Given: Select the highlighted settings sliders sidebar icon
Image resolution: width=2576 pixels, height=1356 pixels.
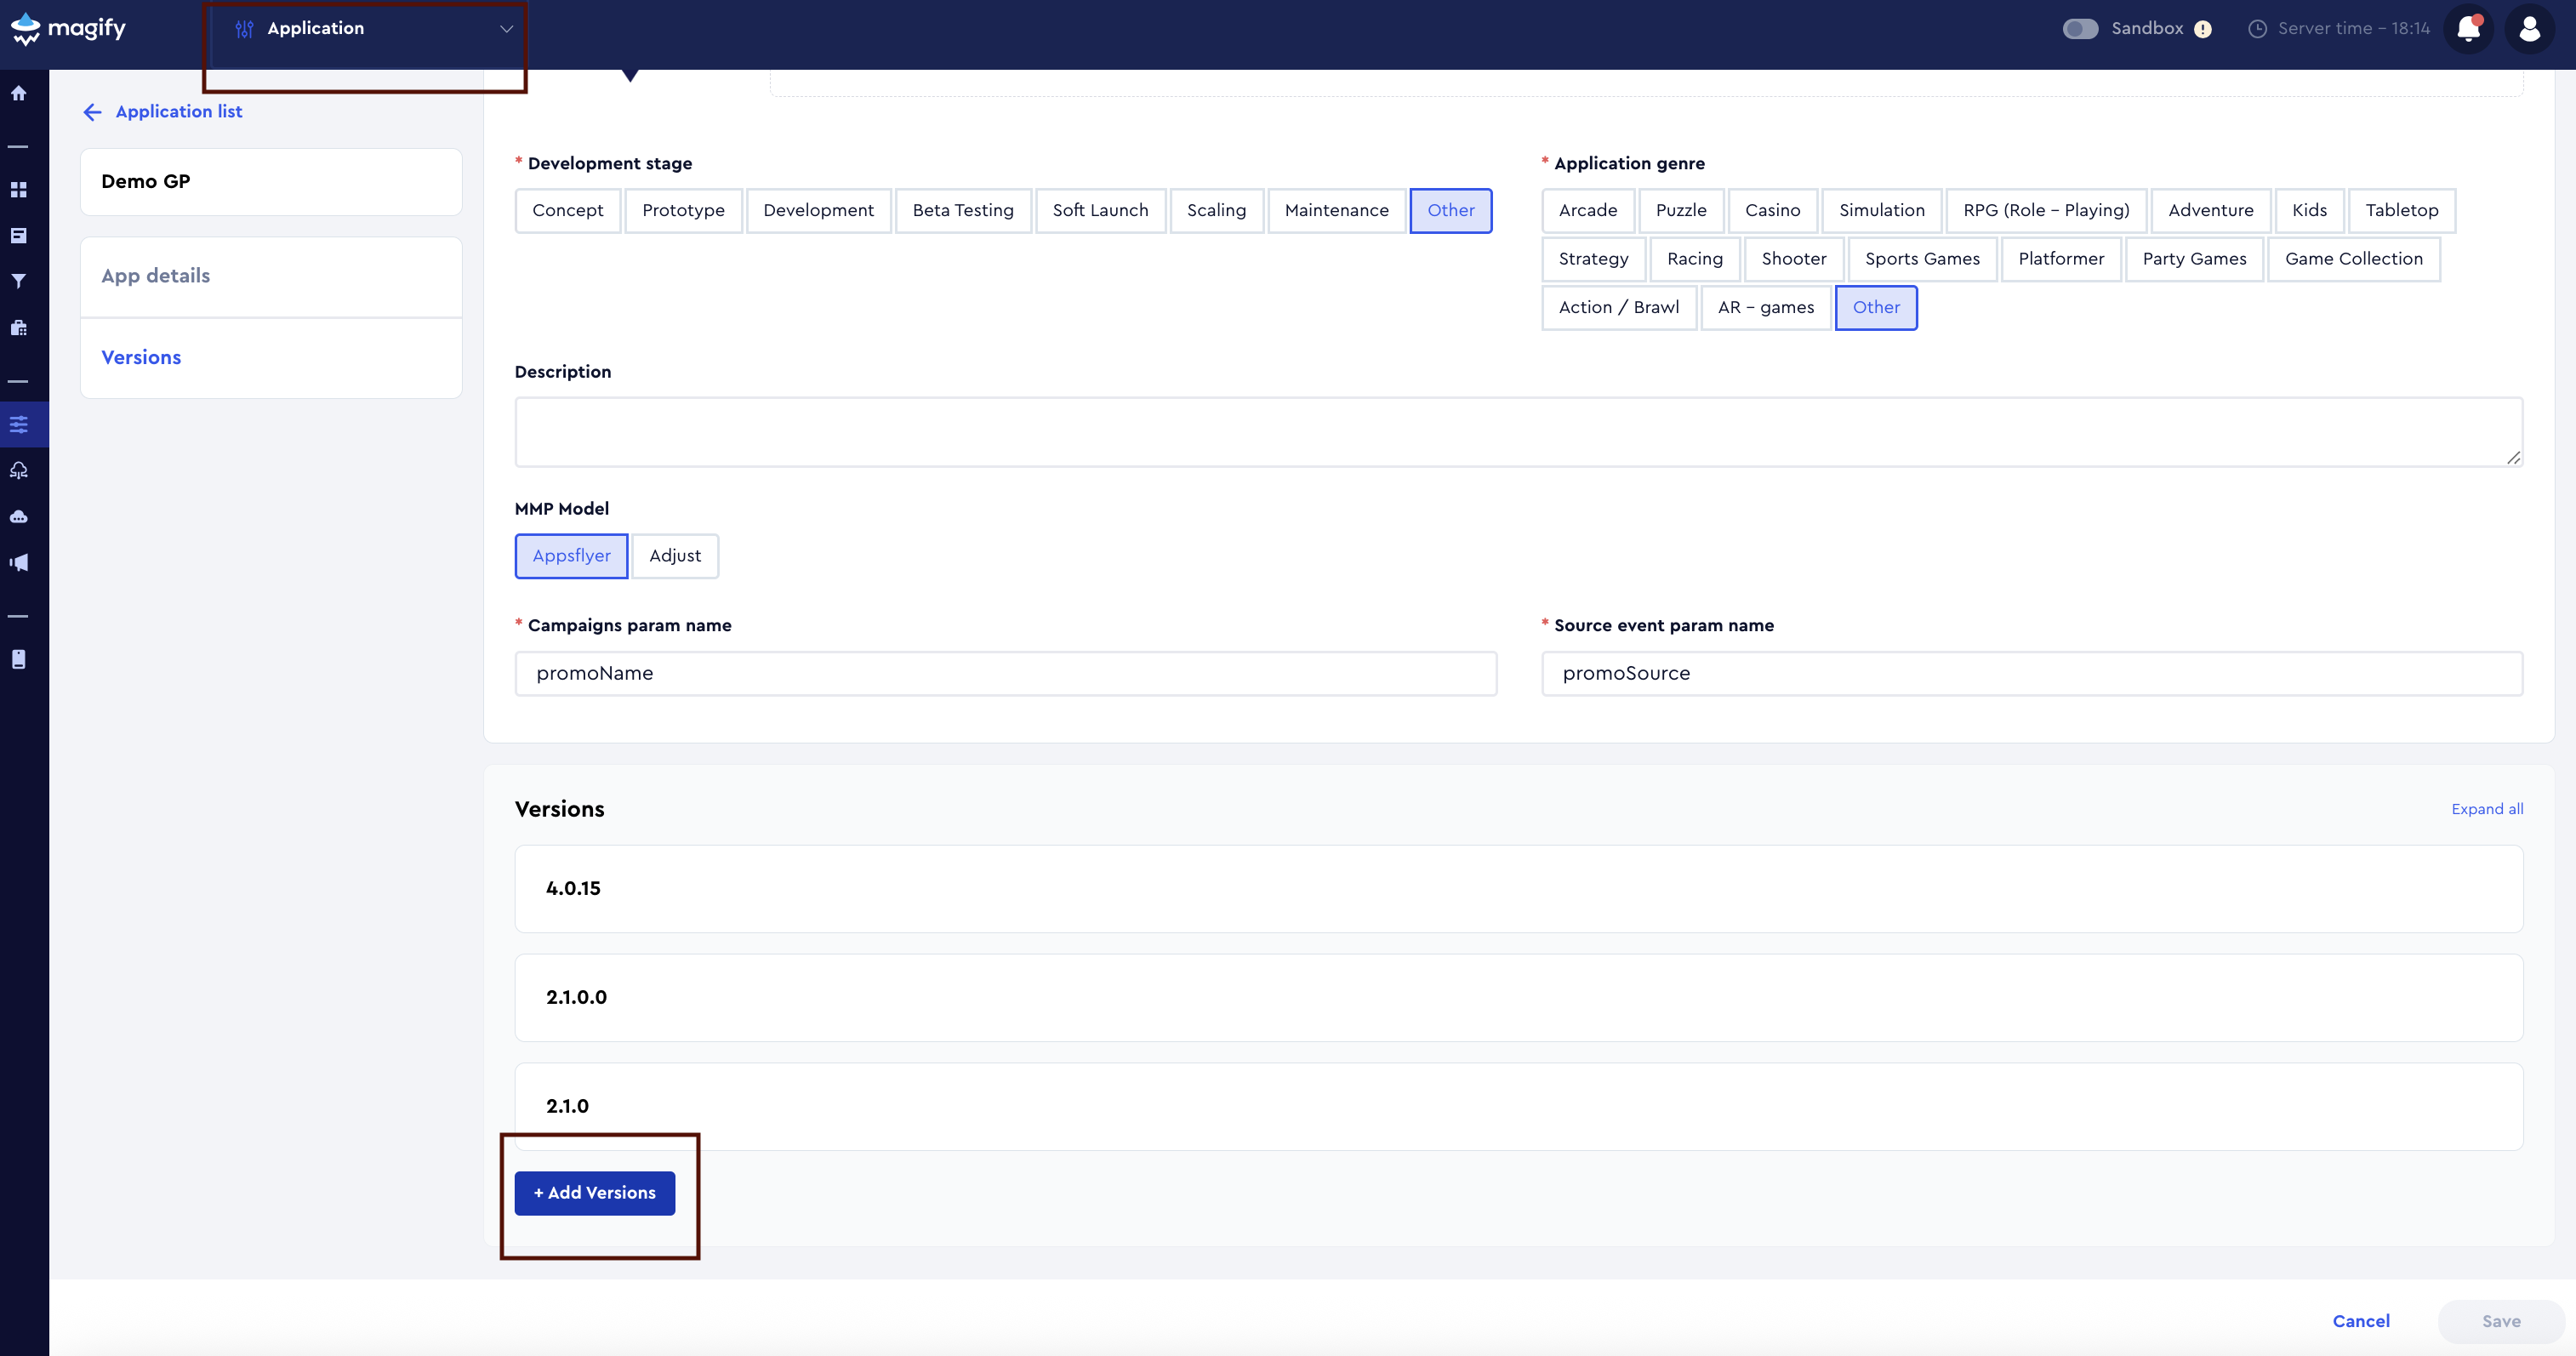Looking at the screenshot, I should [19, 424].
